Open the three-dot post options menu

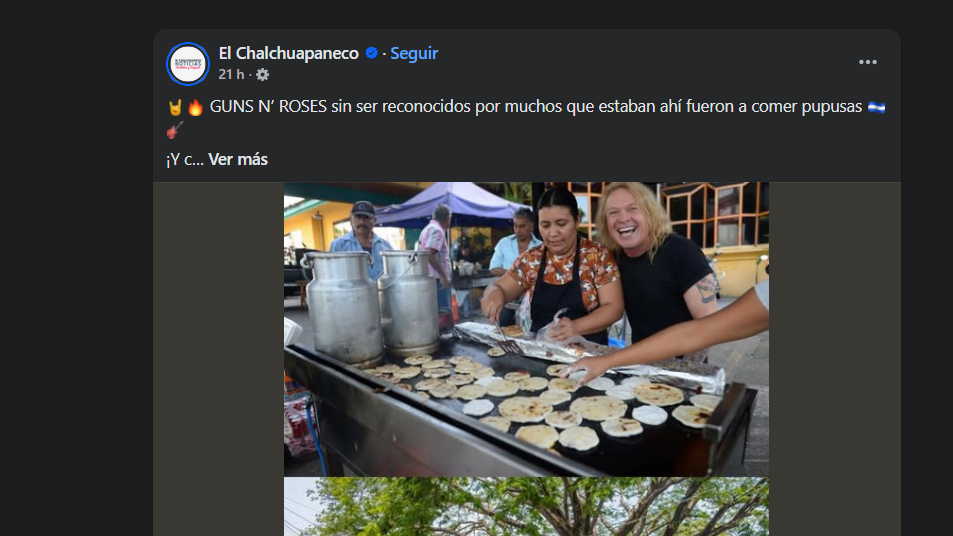click(867, 62)
